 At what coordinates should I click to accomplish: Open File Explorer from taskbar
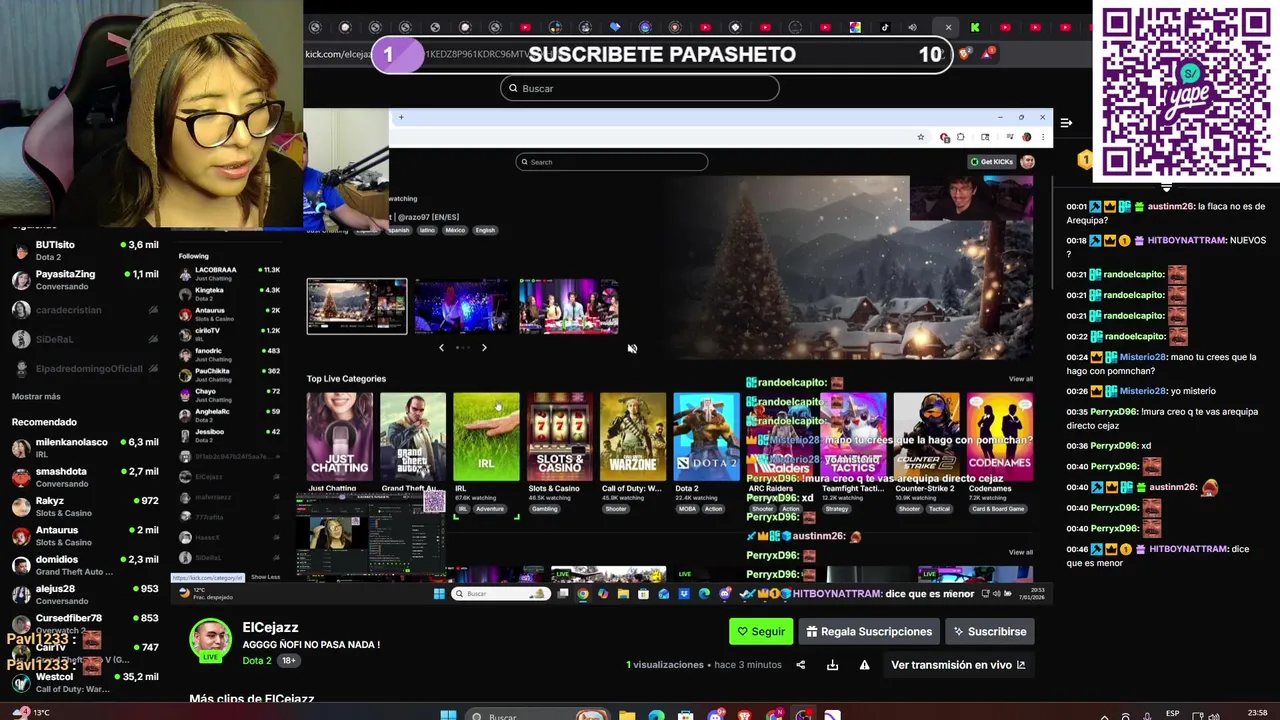[x=627, y=716]
